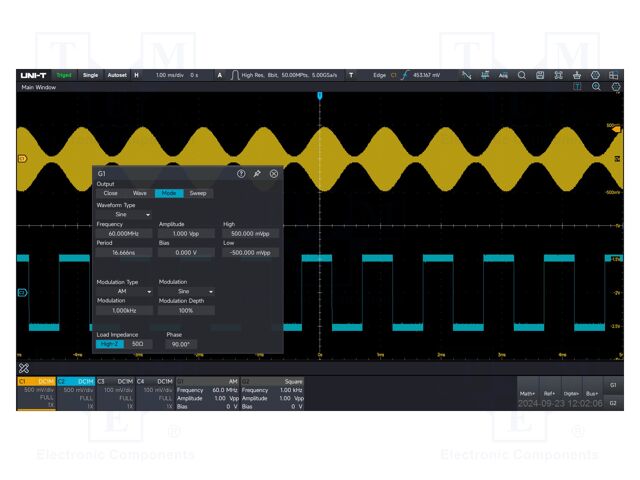Image resolution: width=640 pixels, height=480 pixels.
Task: Click the help question mark in G1 dialog
Action: click(241, 173)
